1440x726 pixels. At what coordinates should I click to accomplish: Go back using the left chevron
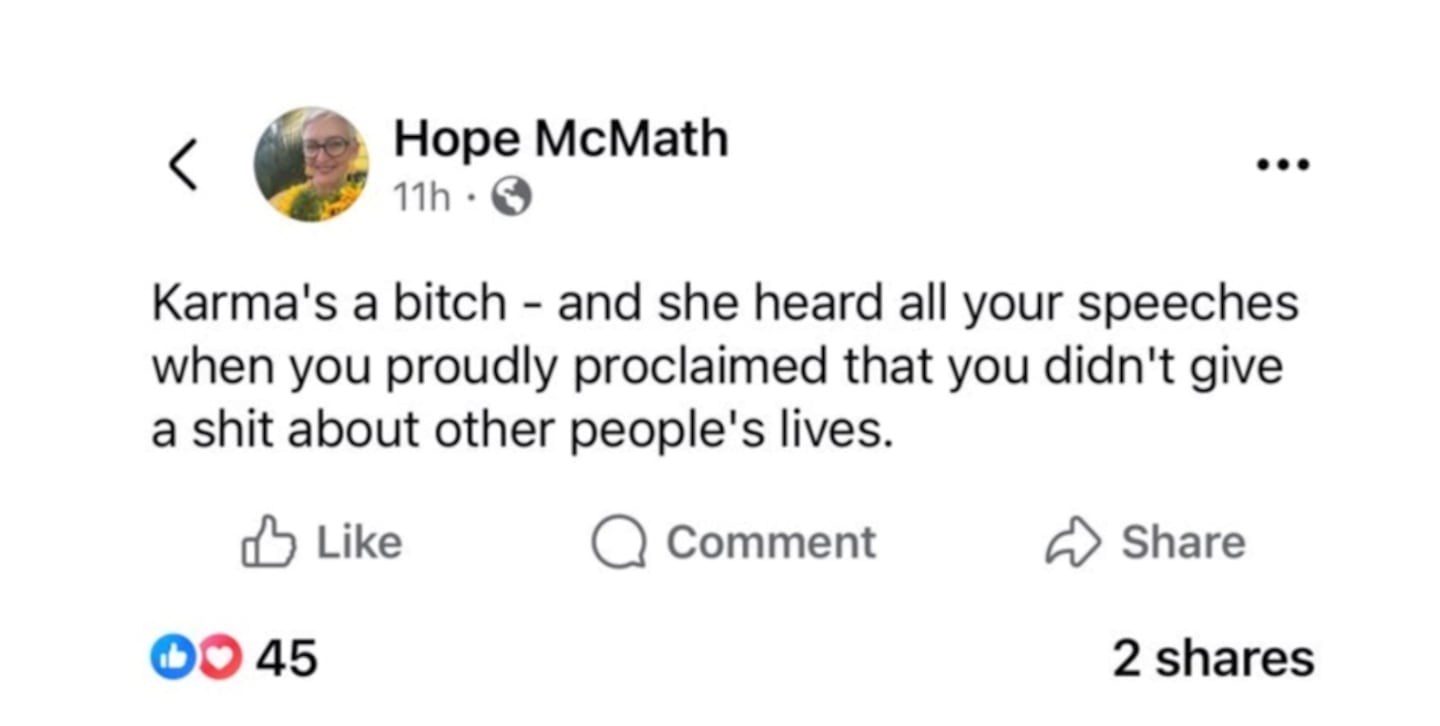181,165
